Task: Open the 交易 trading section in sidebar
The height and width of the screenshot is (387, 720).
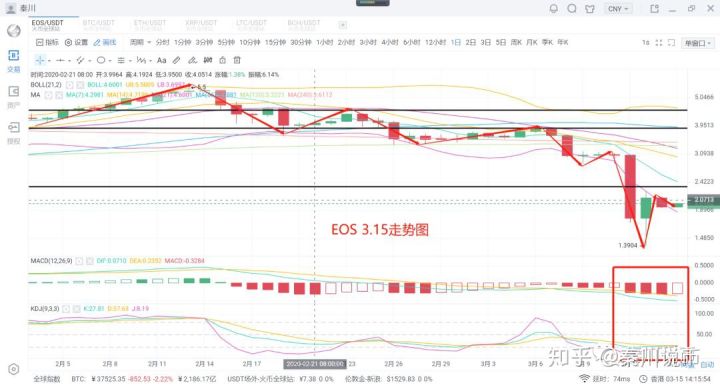Action: [14, 61]
